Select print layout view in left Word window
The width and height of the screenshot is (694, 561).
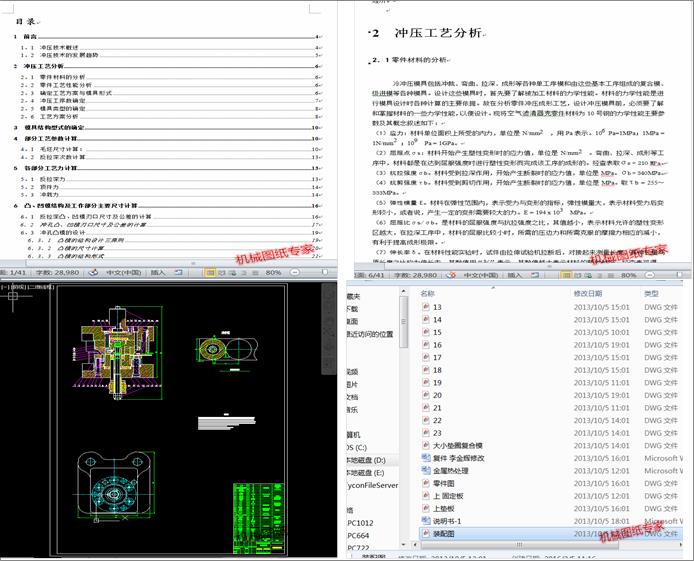[210, 273]
